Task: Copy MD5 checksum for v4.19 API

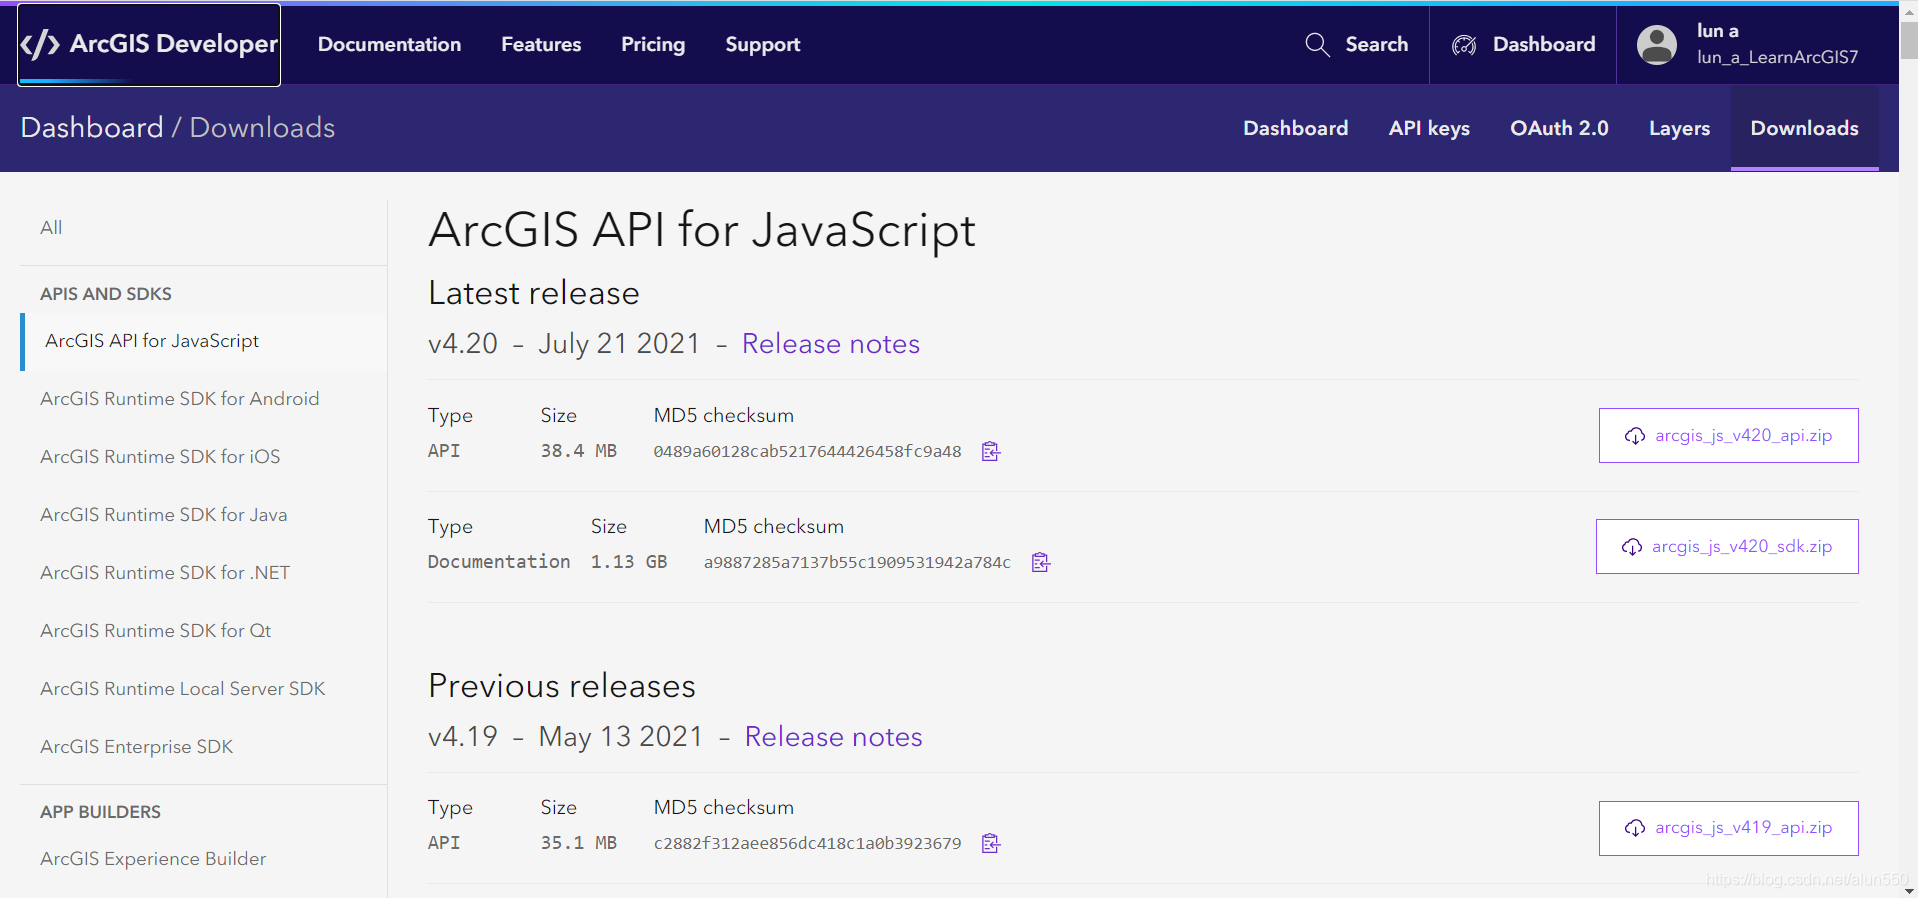Action: pyautogui.click(x=991, y=843)
